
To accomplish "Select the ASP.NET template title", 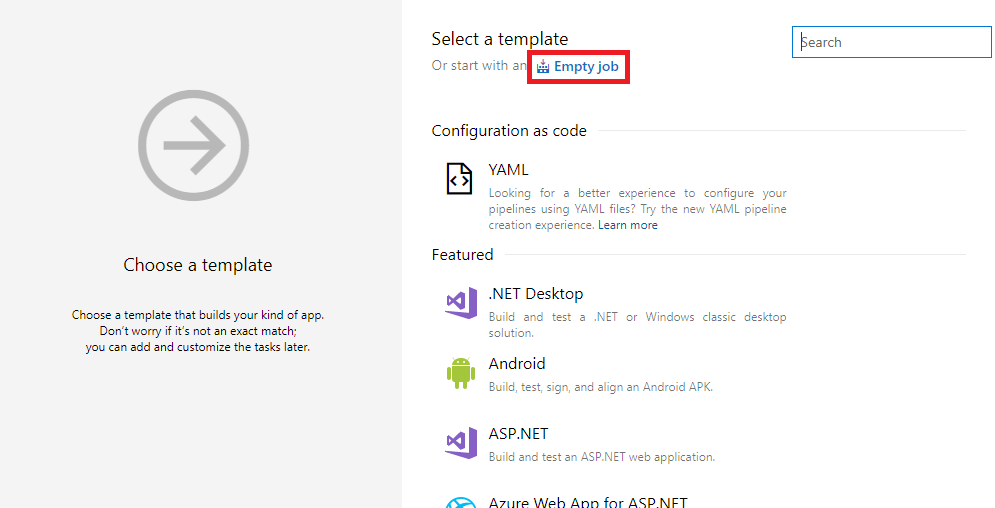I will pyautogui.click(x=518, y=434).
